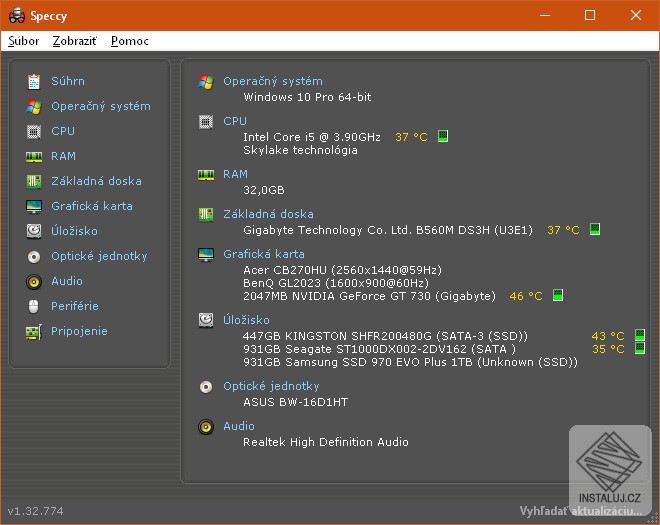Click the Optické jednotky heading in summary

click(271, 386)
